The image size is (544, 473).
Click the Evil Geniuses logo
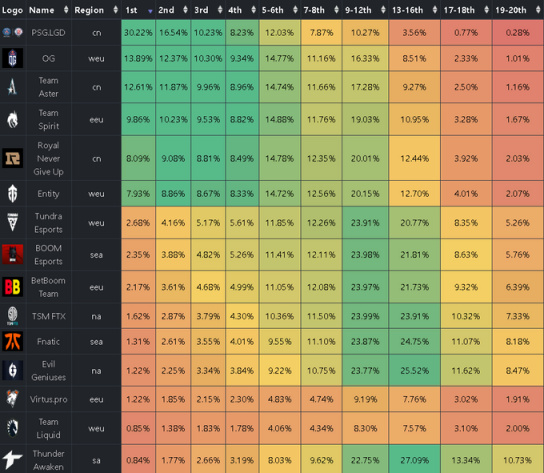coord(12,370)
